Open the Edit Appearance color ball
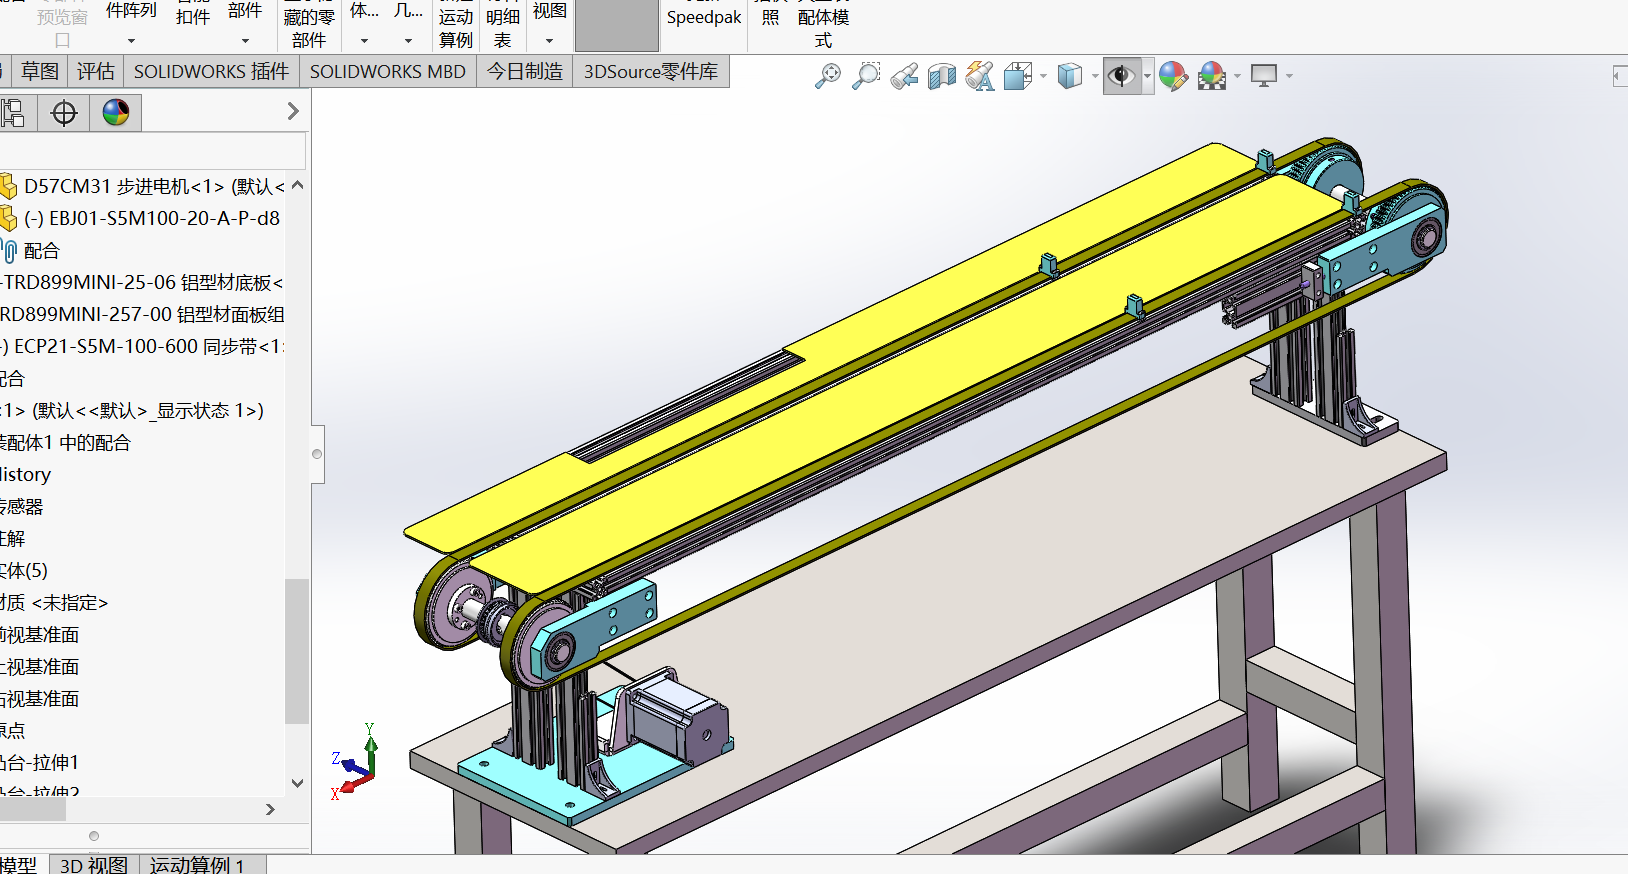This screenshot has width=1628, height=874. pos(1173,76)
